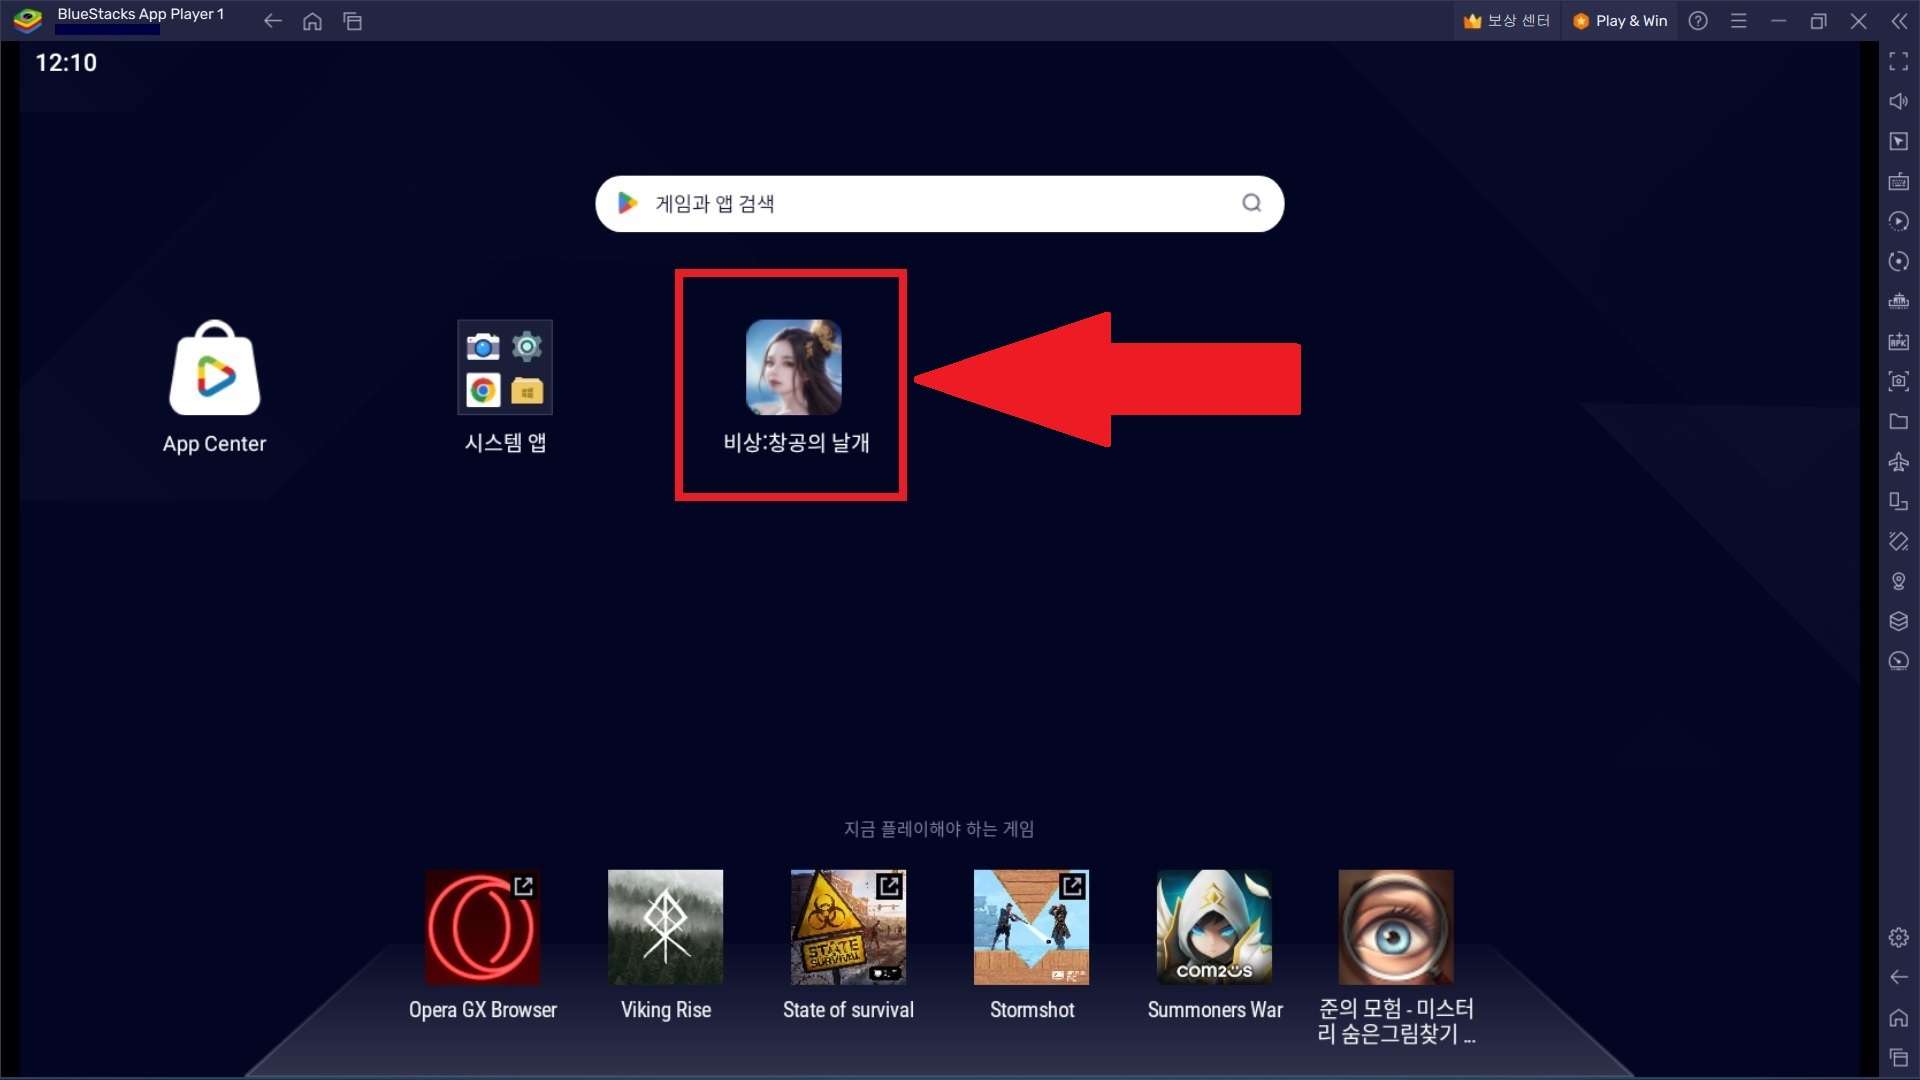The image size is (1920, 1080).
Task: Take a screenshot using sidebar camera icon
Action: click(x=1899, y=381)
